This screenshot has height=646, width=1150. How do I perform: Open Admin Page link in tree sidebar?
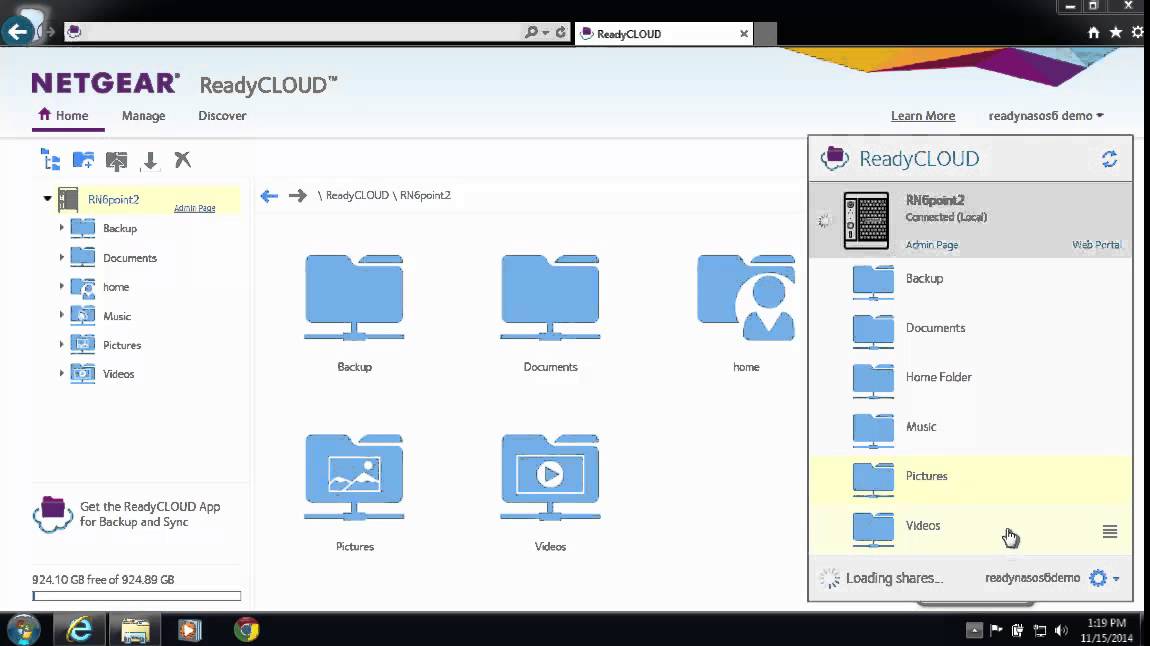[x=194, y=208]
